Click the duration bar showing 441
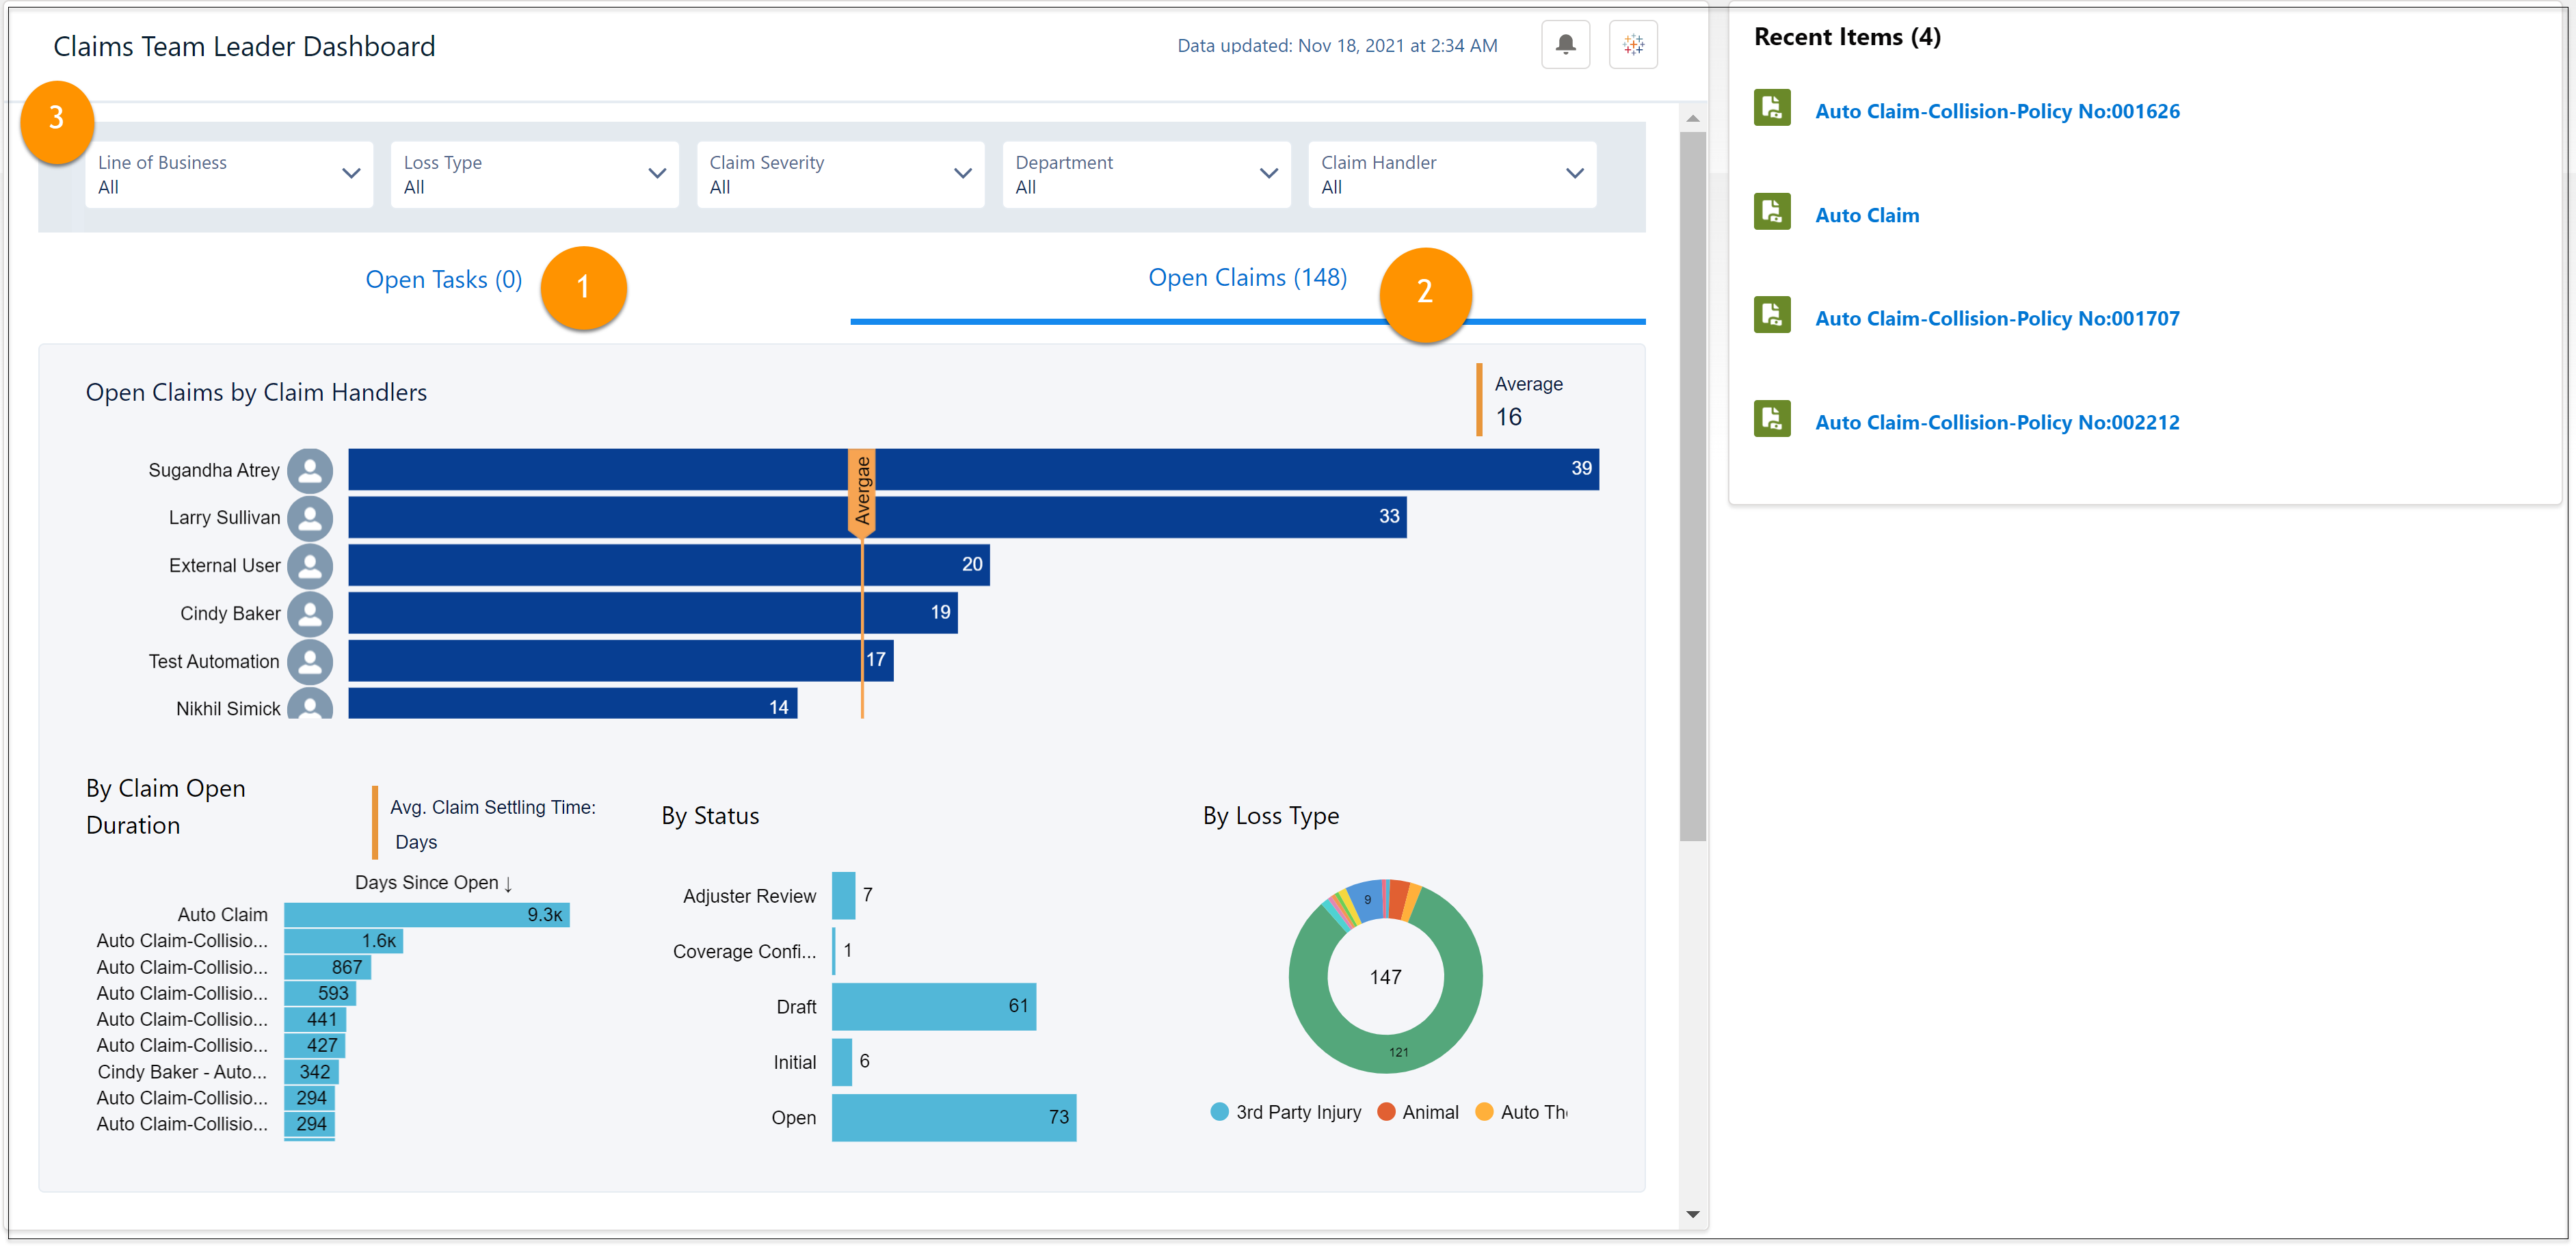2576x1246 pixels. (x=315, y=1019)
